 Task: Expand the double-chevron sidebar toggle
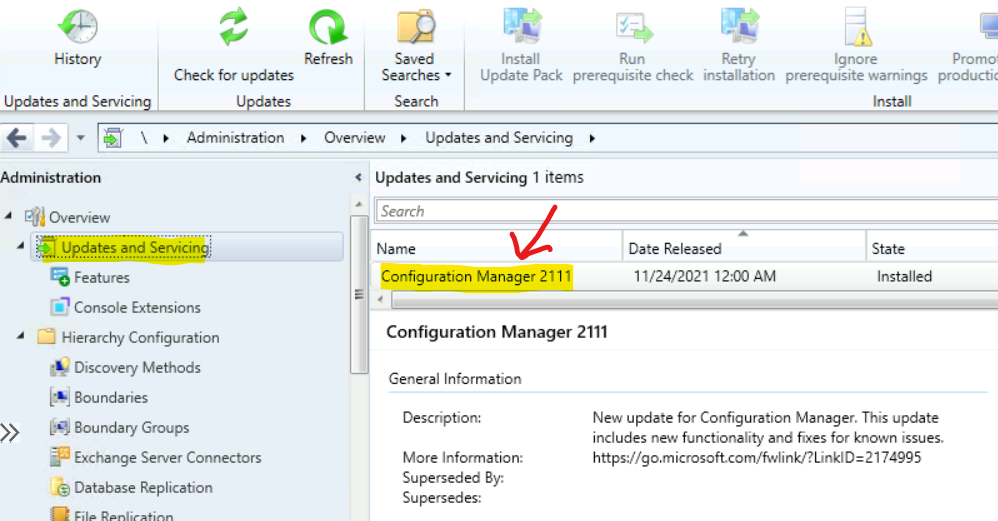10,433
